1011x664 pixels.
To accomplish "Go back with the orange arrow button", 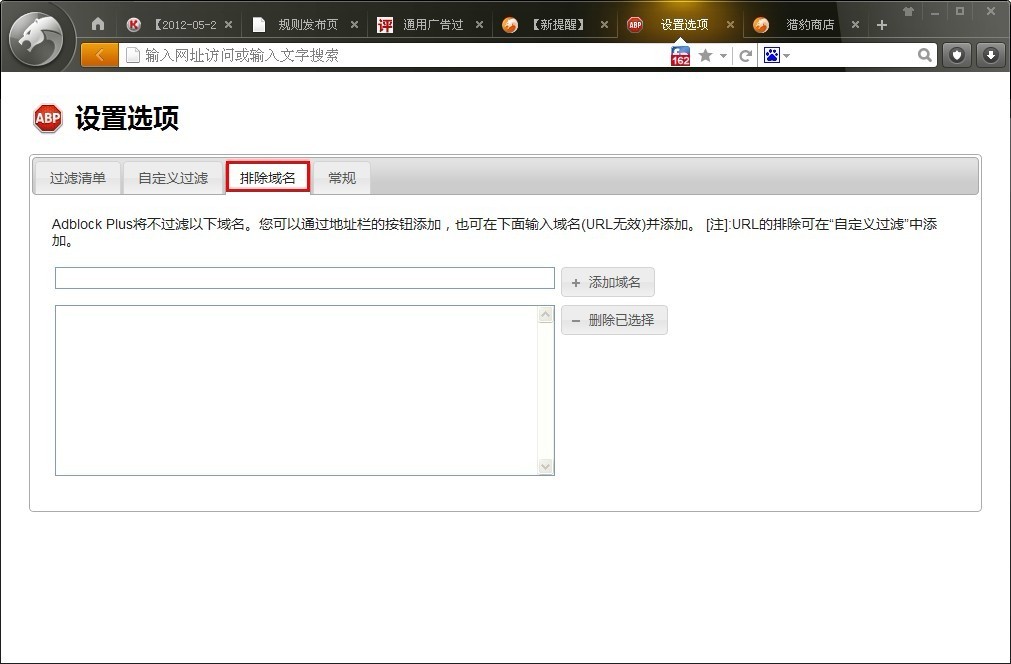I will pyautogui.click(x=100, y=55).
